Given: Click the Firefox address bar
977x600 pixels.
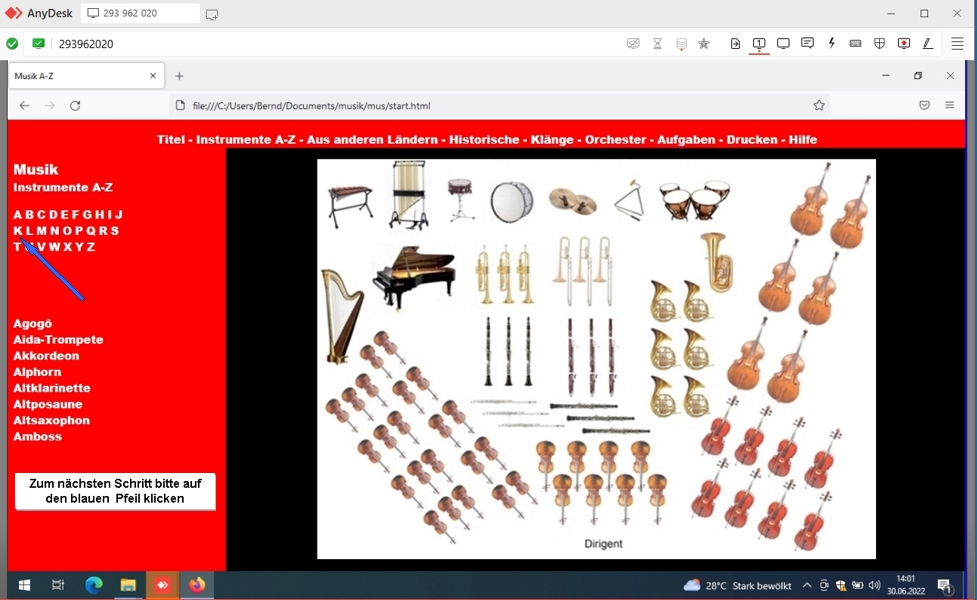Looking at the screenshot, I should [490, 105].
